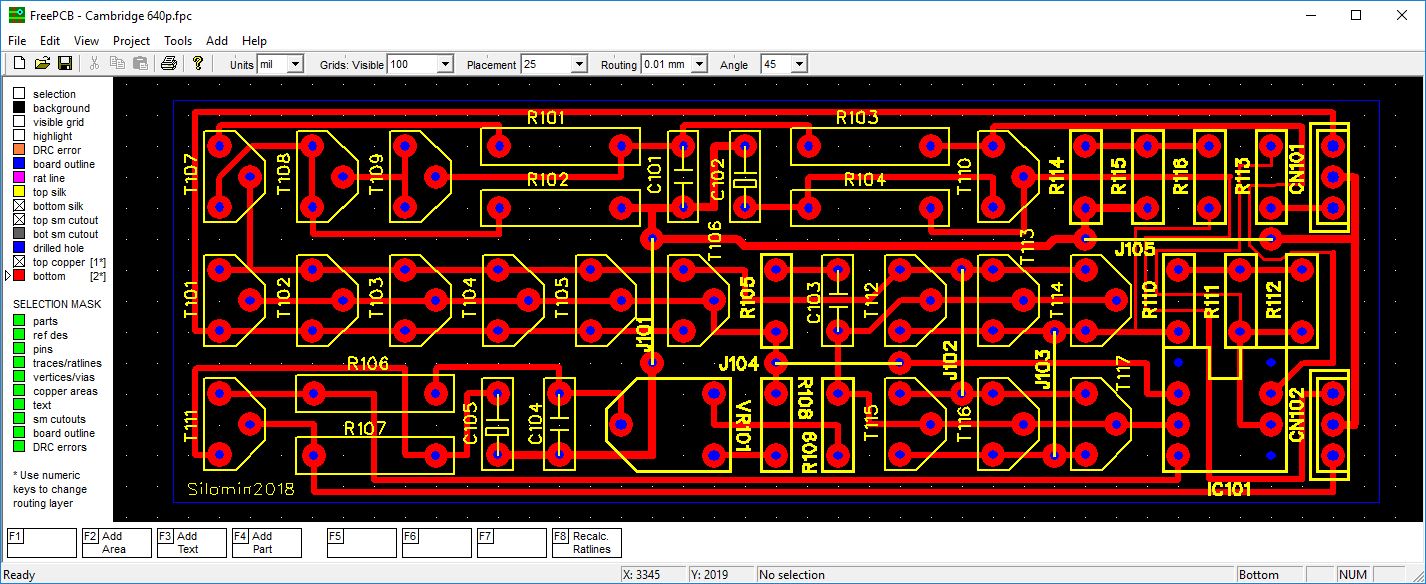Toggle visibility of bottom silk layer
The image size is (1426, 584).
coord(19,206)
